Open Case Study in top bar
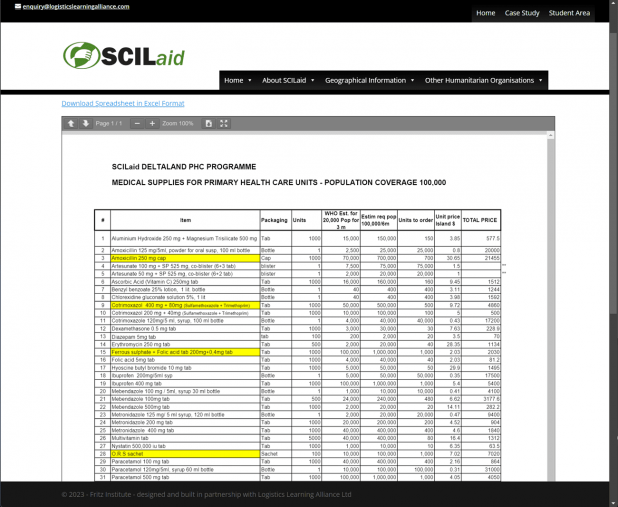Viewport: 618px width, 507px height. (x=522, y=13)
